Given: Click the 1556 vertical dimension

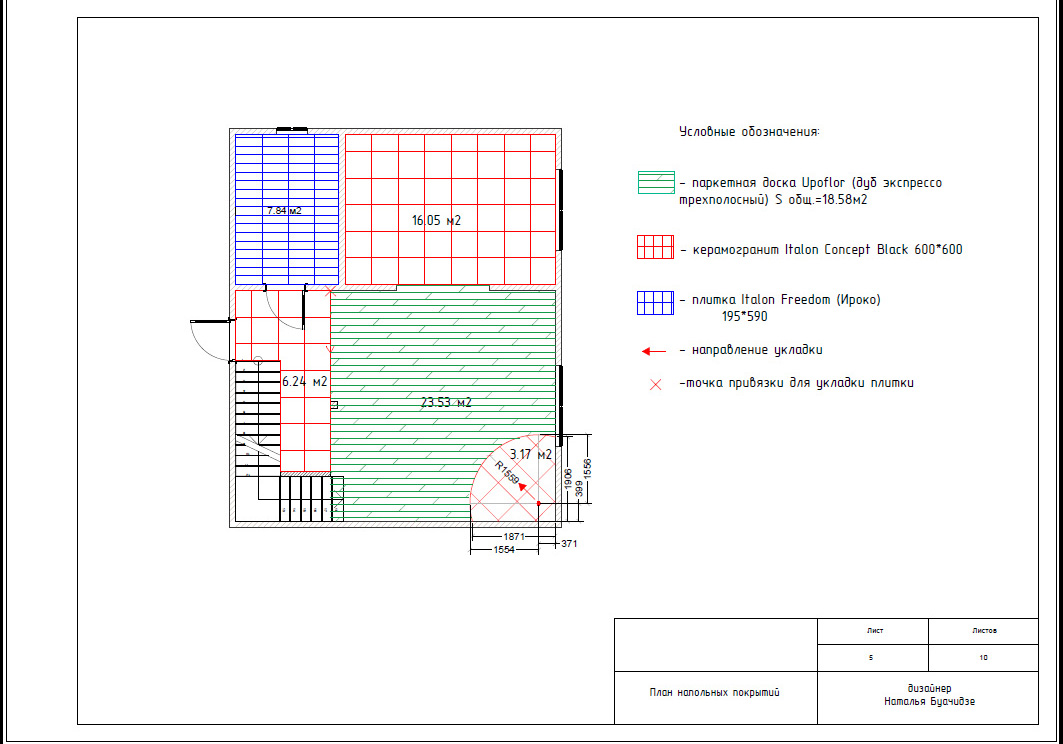Looking at the screenshot, I should (587, 469).
